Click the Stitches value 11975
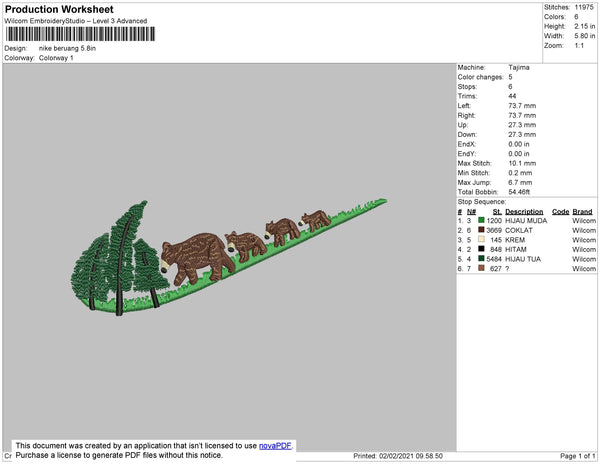The width and height of the screenshot is (600, 464). 583,7
